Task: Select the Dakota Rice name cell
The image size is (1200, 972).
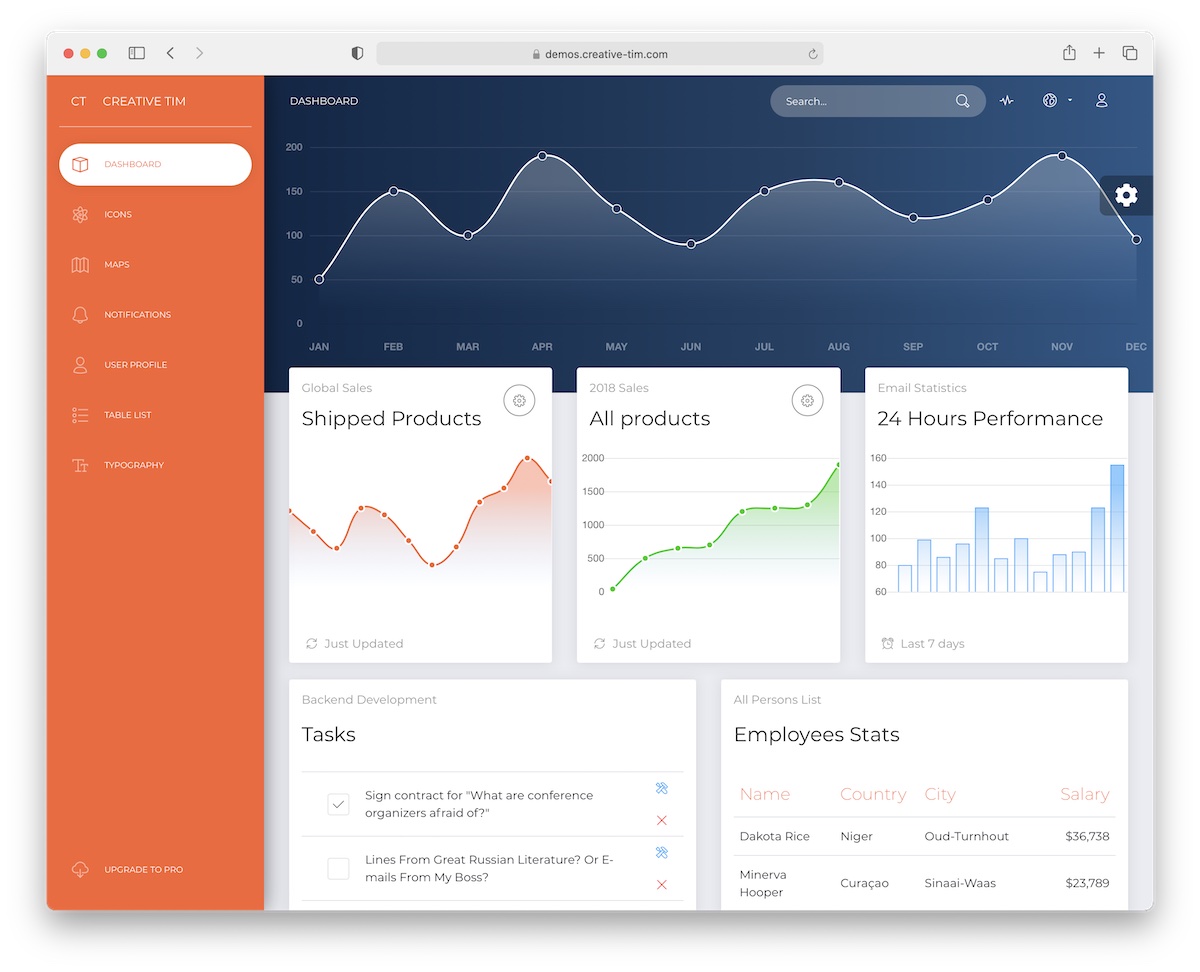Action: [774, 836]
